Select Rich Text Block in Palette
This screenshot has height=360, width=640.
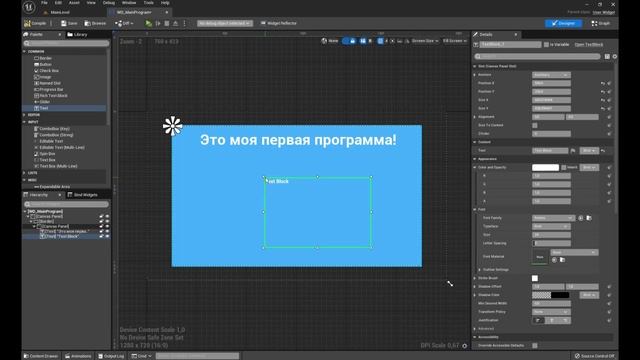(x=51, y=96)
